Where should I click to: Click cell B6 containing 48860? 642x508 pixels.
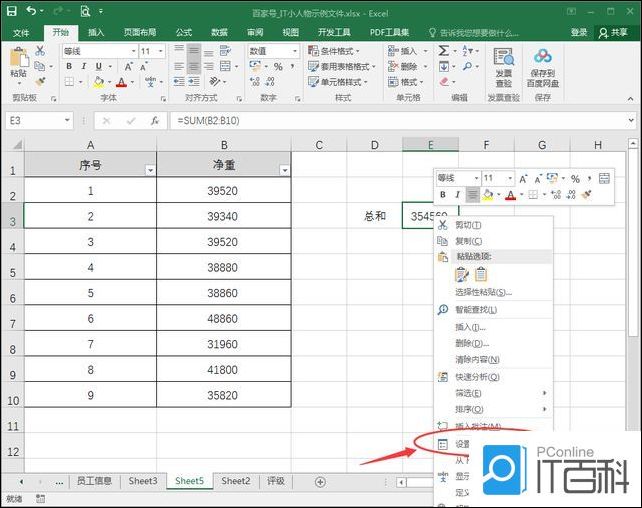point(223,318)
